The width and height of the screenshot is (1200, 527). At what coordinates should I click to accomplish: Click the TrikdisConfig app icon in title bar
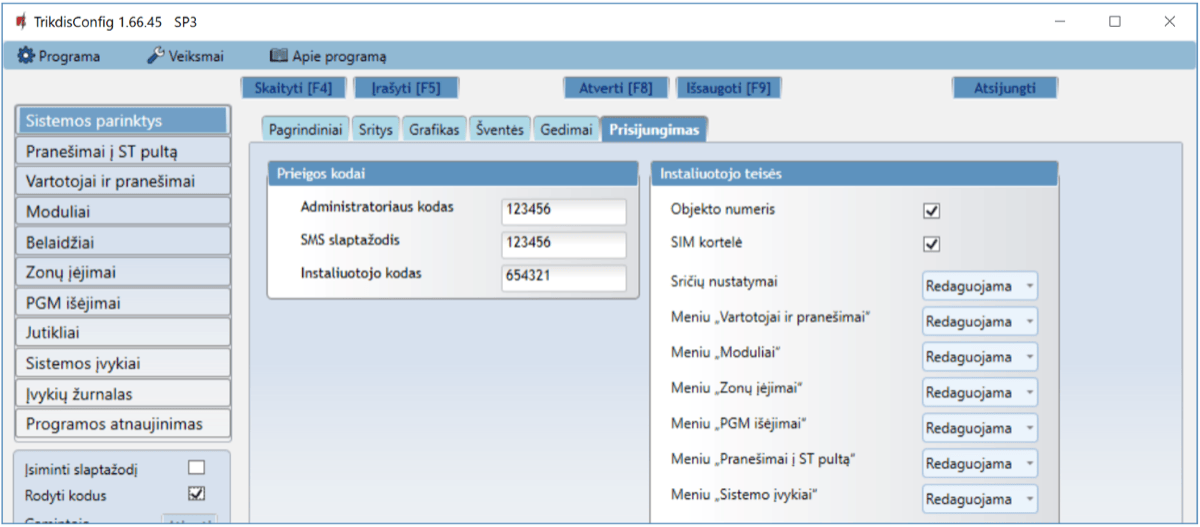tap(20, 21)
